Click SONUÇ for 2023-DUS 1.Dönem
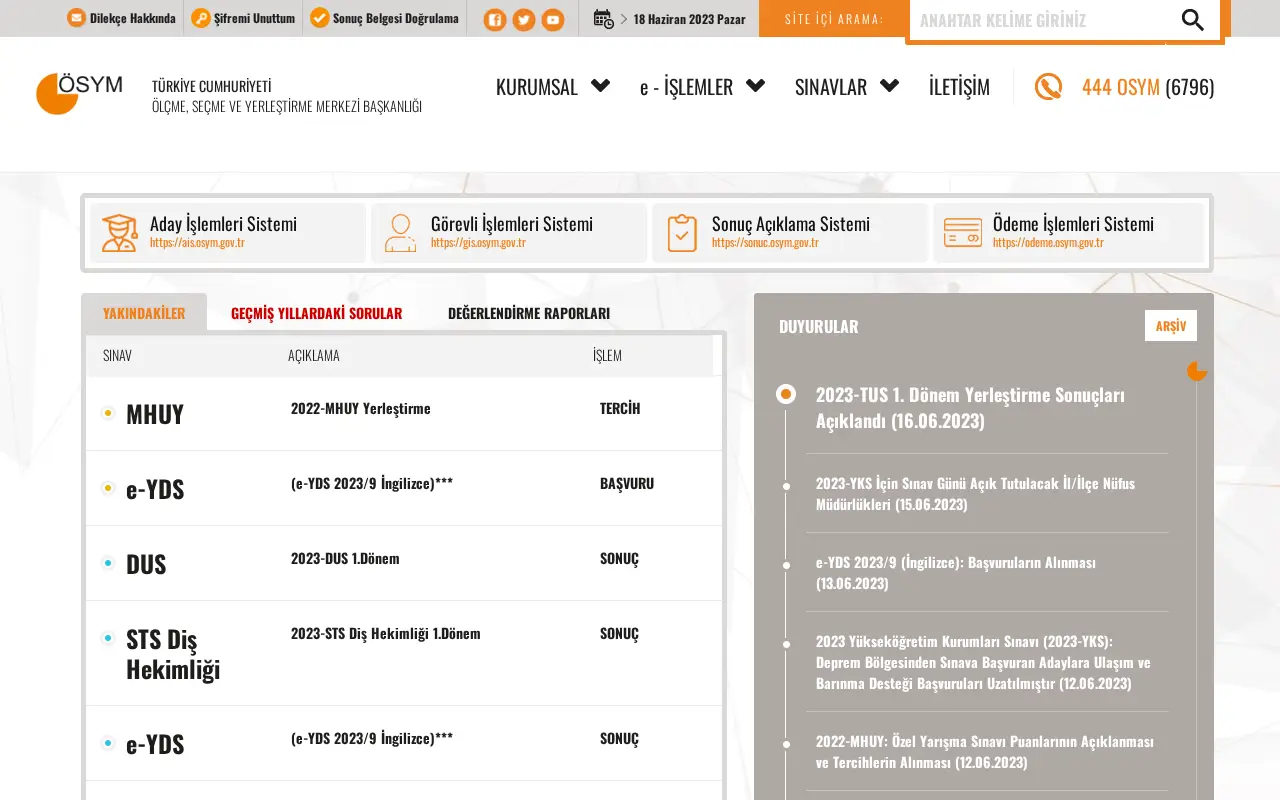 (x=619, y=559)
